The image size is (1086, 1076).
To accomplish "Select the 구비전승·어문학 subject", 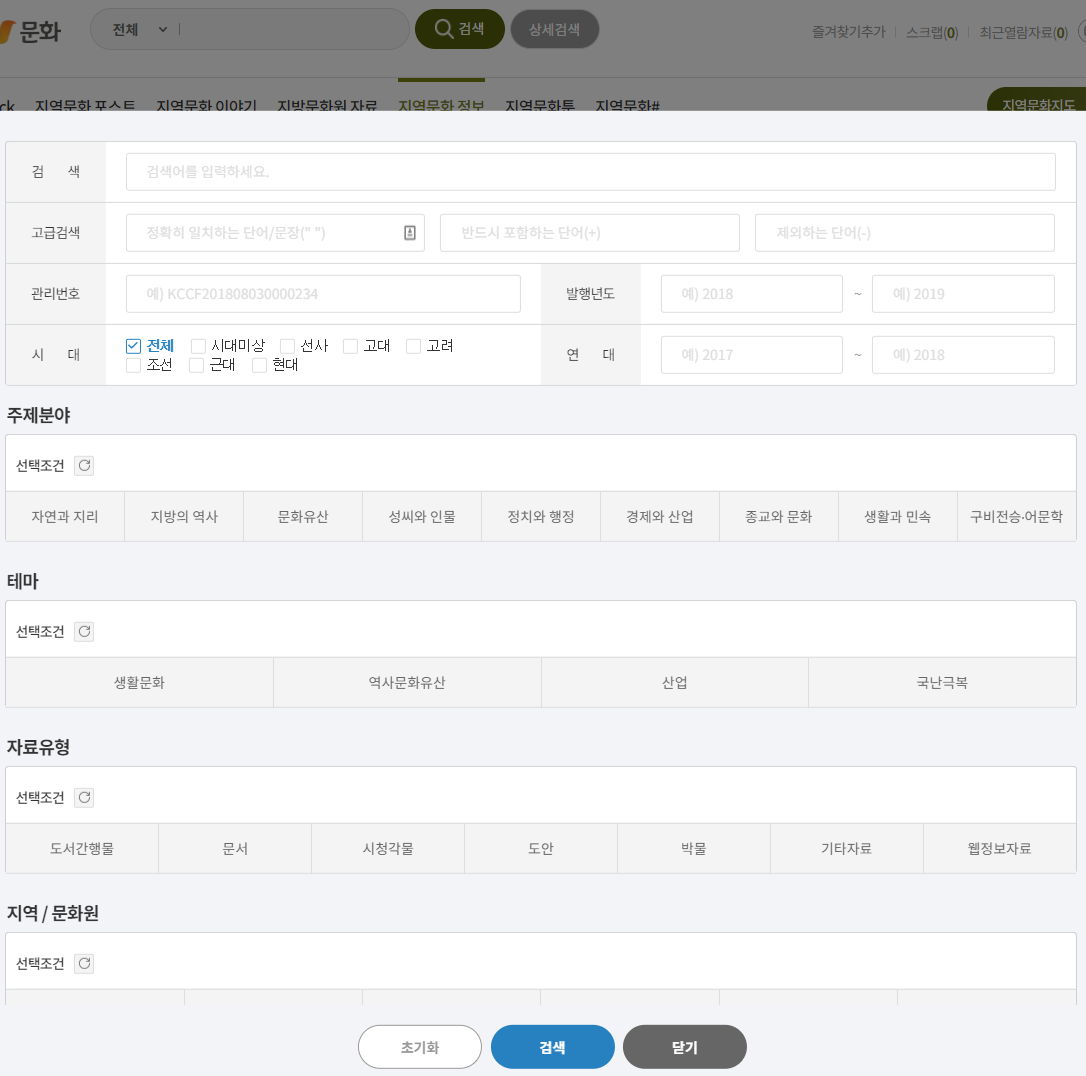I will (x=1017, y=517).
